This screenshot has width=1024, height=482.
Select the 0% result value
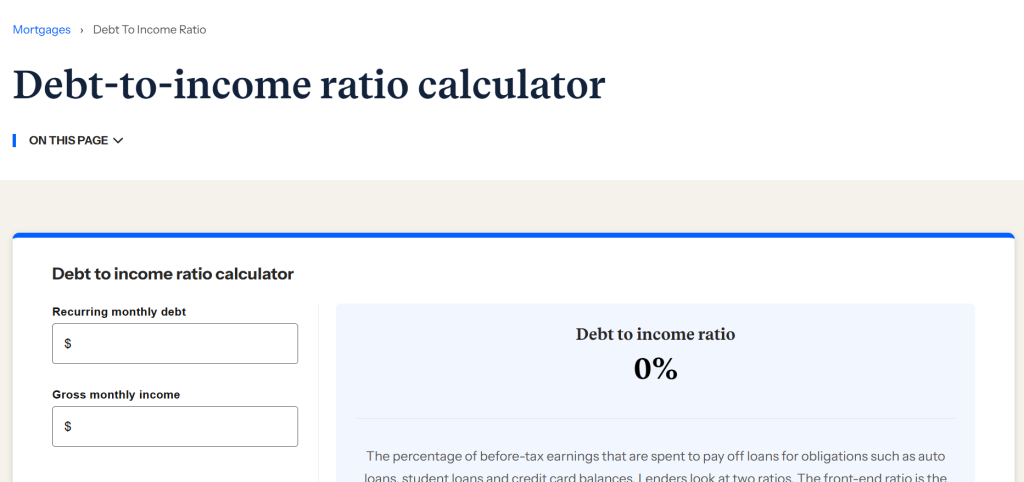[x=655, y=369]
